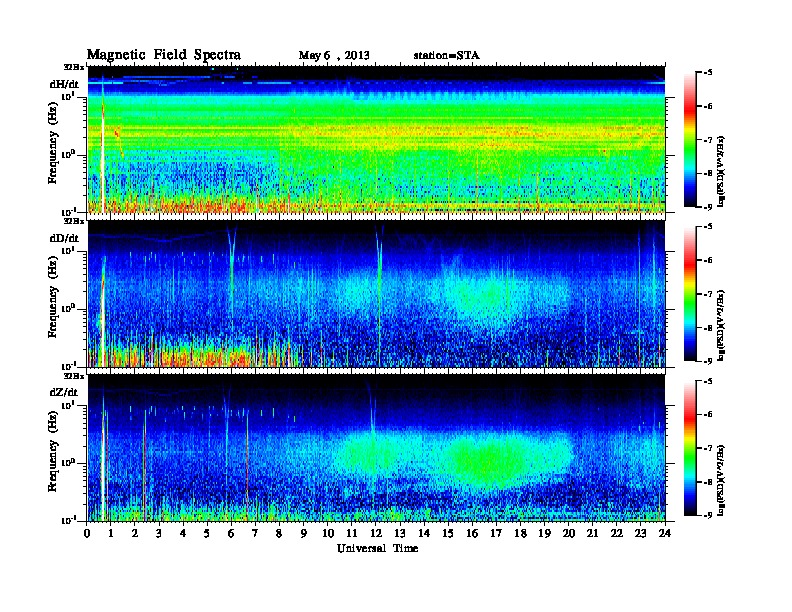
Task: Click the '3' hour tick label
Action: coord(159,534)
